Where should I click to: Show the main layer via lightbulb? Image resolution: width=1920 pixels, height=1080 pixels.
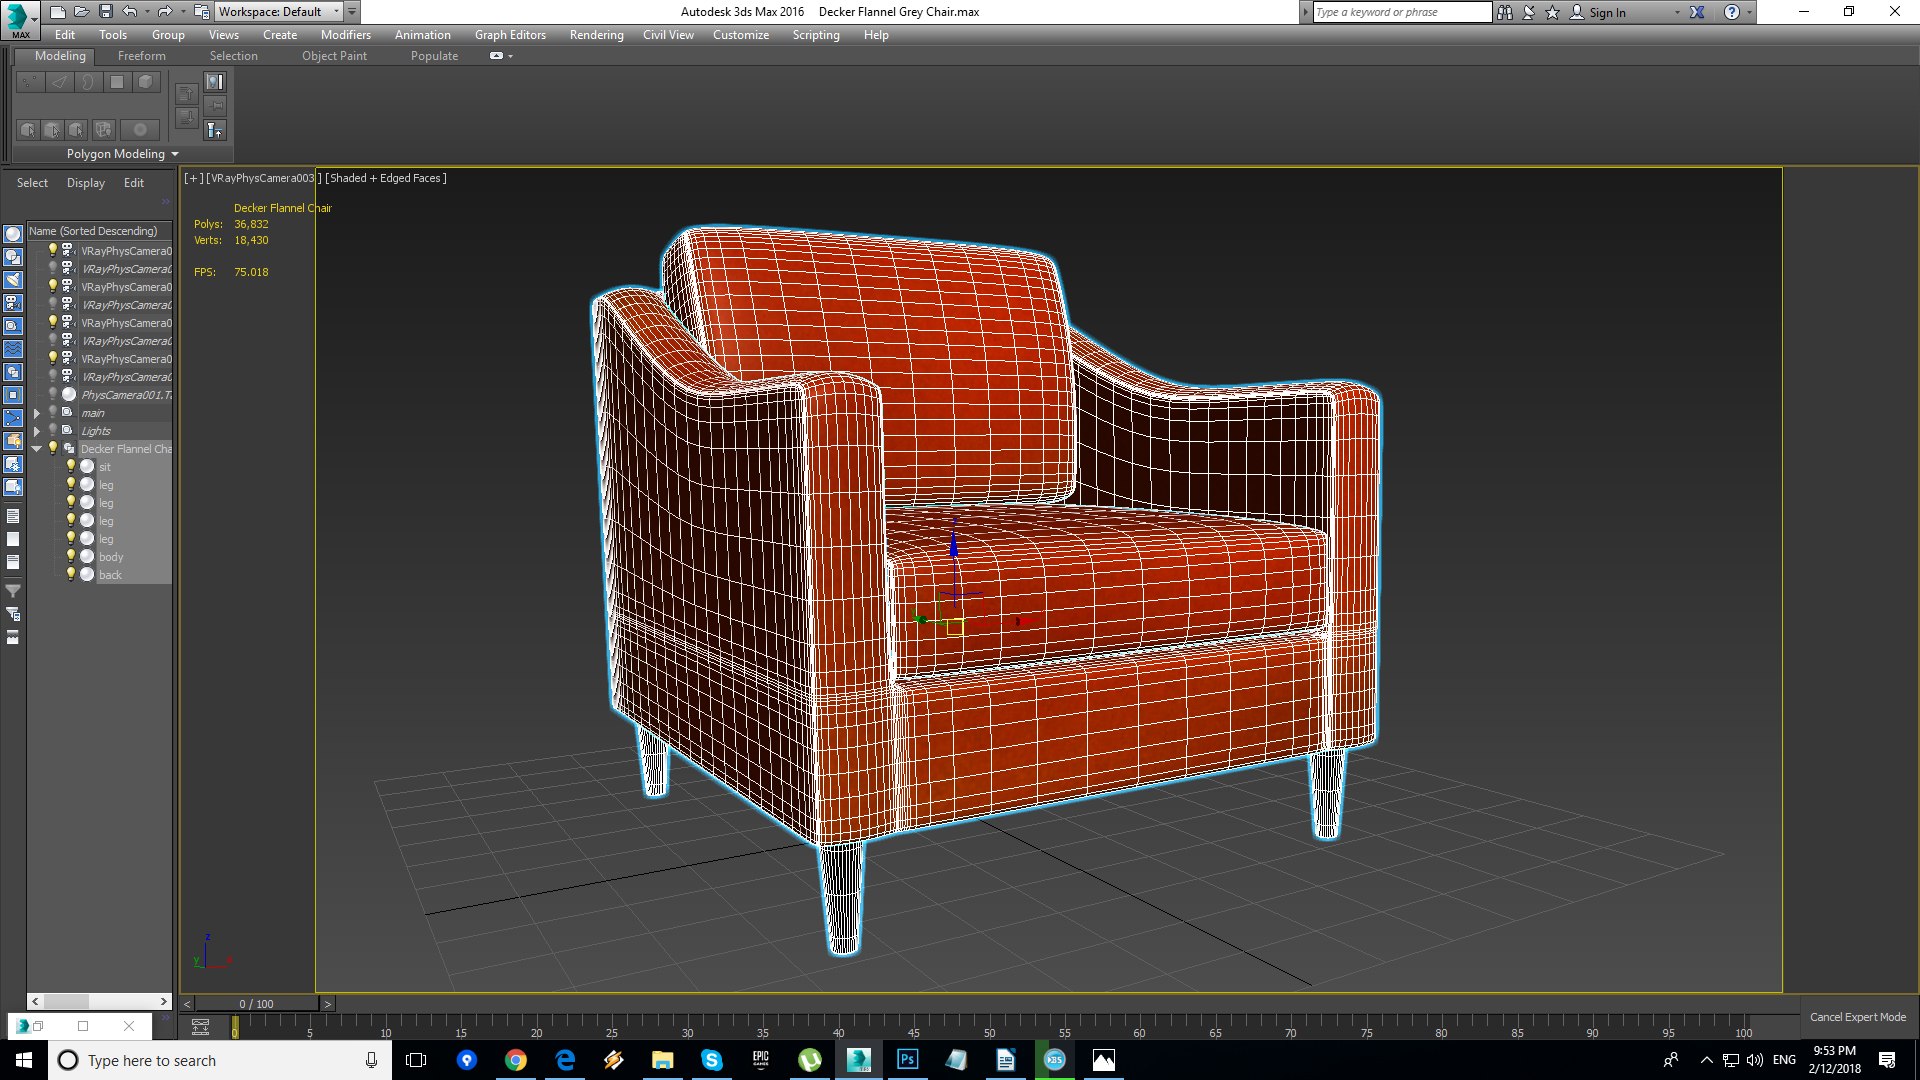[x=53, y=412]
